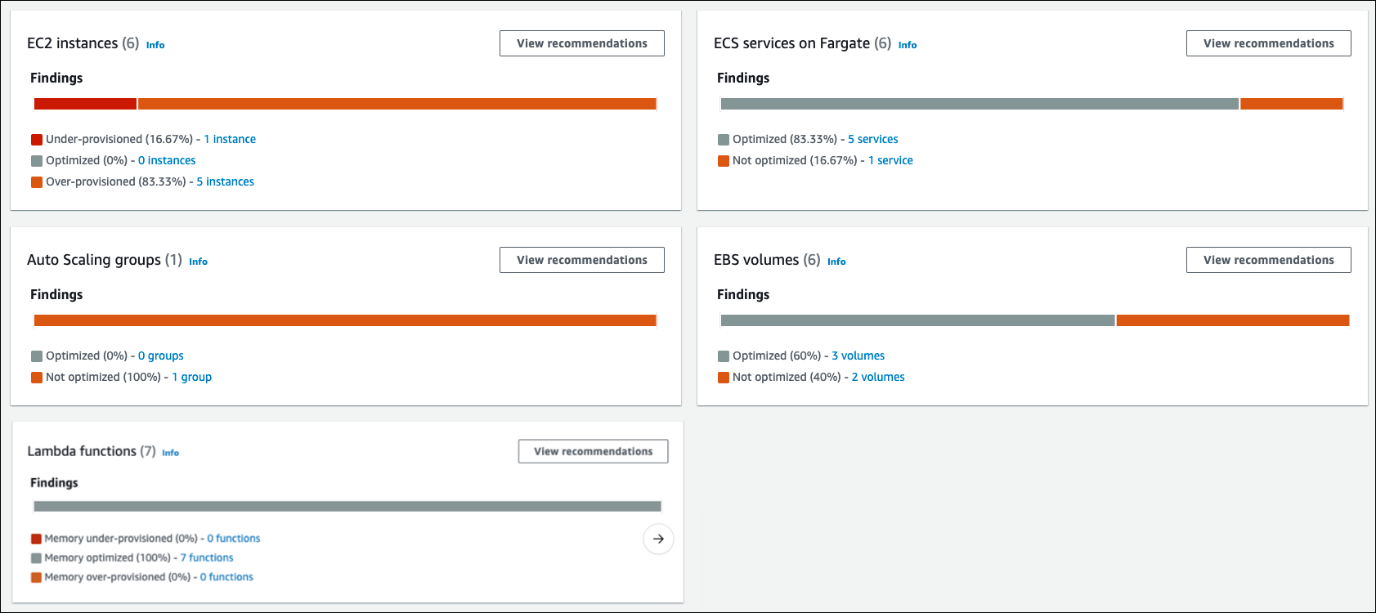Open the not optimized '1 group' link
Viewport: 1376px width, 613px height.
[x=192, y=378]
